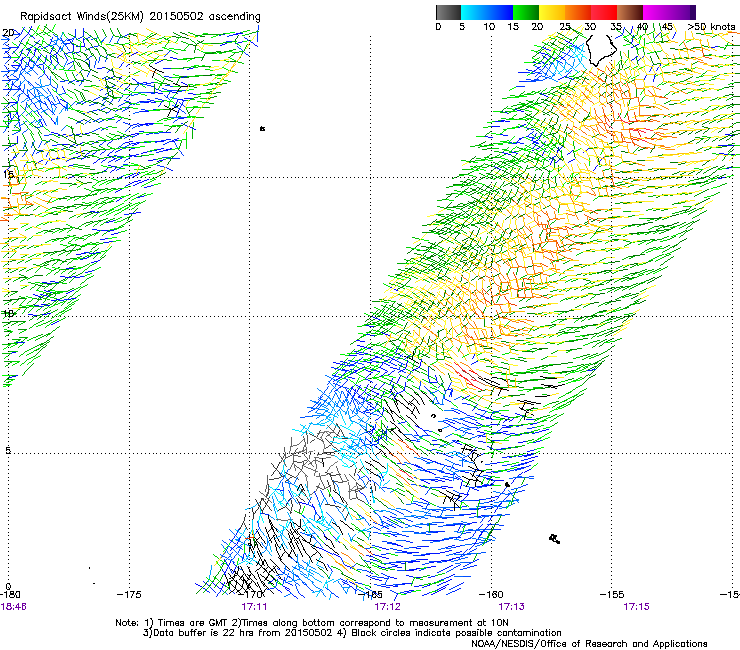Click the latitude label '5'

(8, 450)
